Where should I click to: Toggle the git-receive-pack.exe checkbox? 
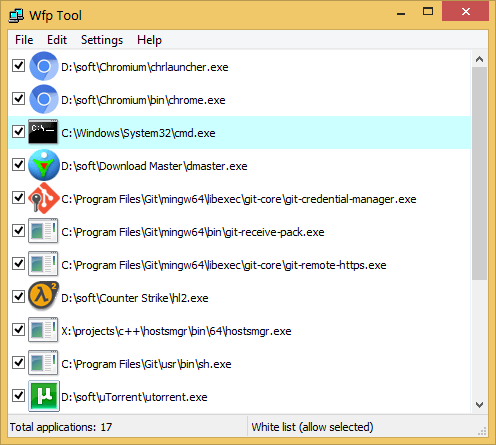(19, 231)
